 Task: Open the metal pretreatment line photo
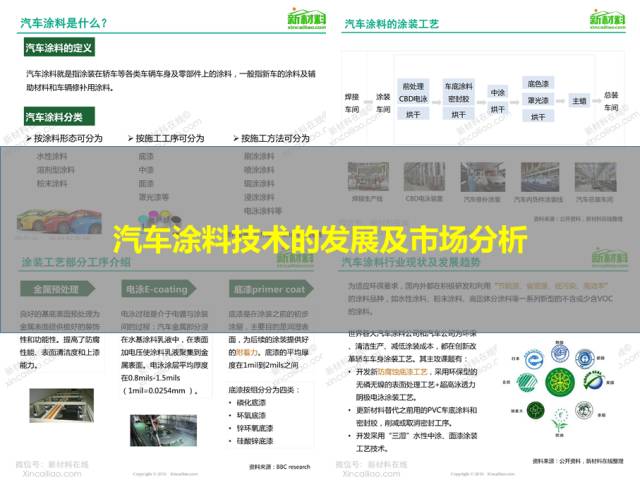62,405
